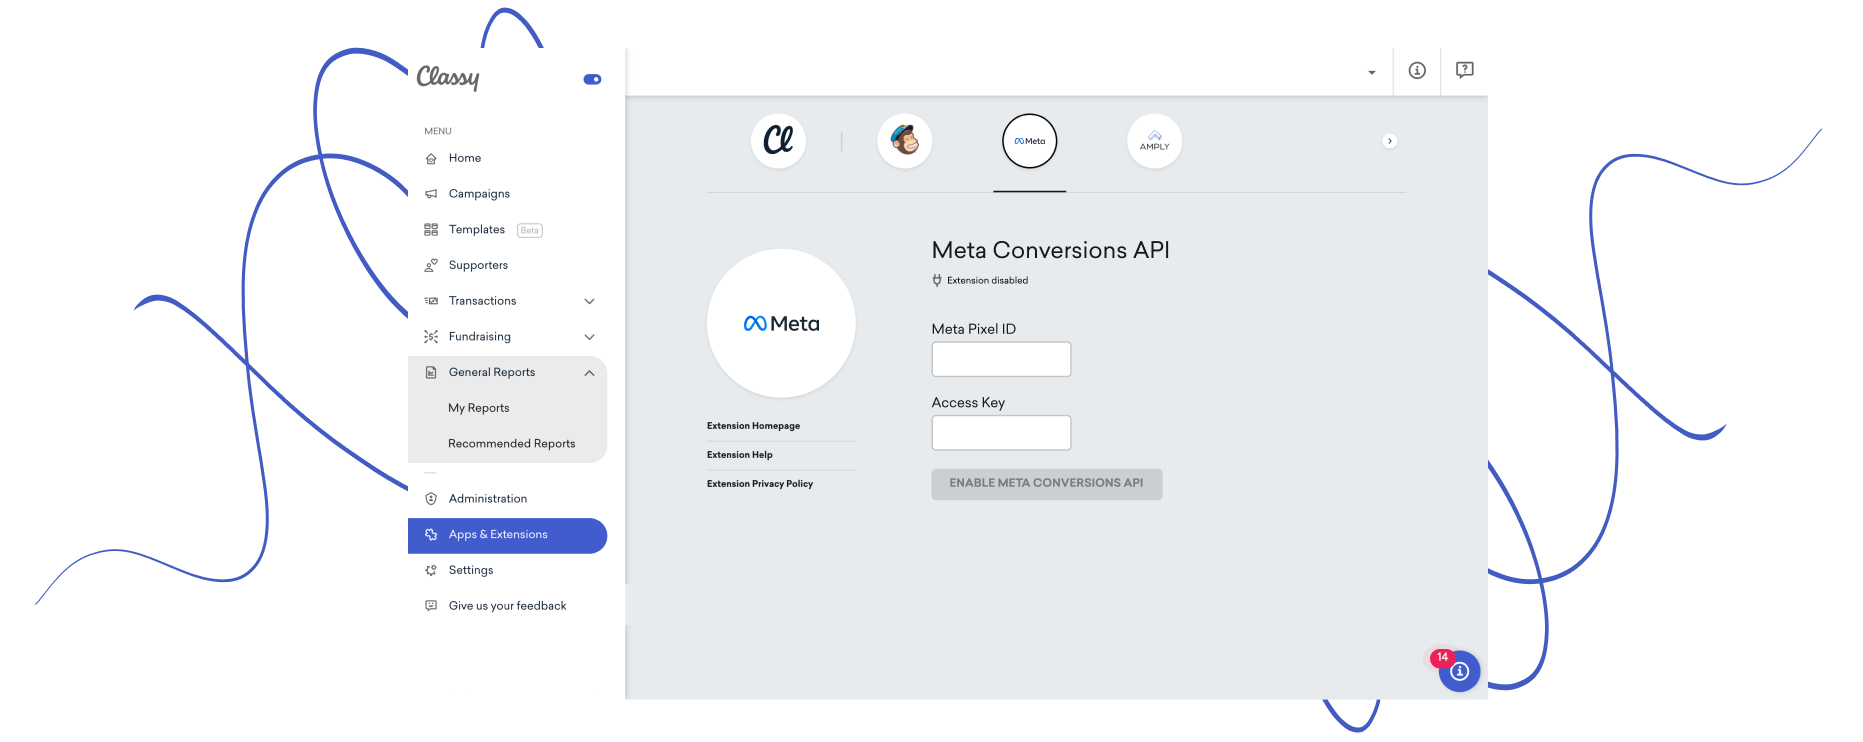This screenshot has height=742, width=1863.
Task: Select the Meta extension tab icon
Action: [1030, 141]
